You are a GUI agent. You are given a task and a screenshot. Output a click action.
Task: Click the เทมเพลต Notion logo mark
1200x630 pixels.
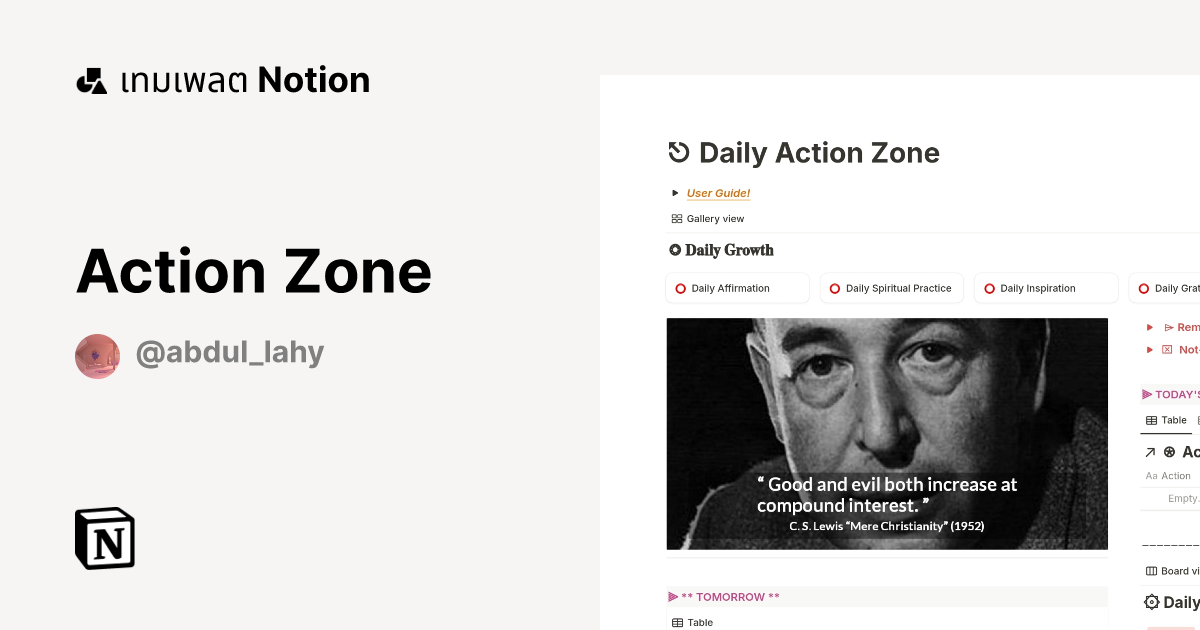[90, 79]
